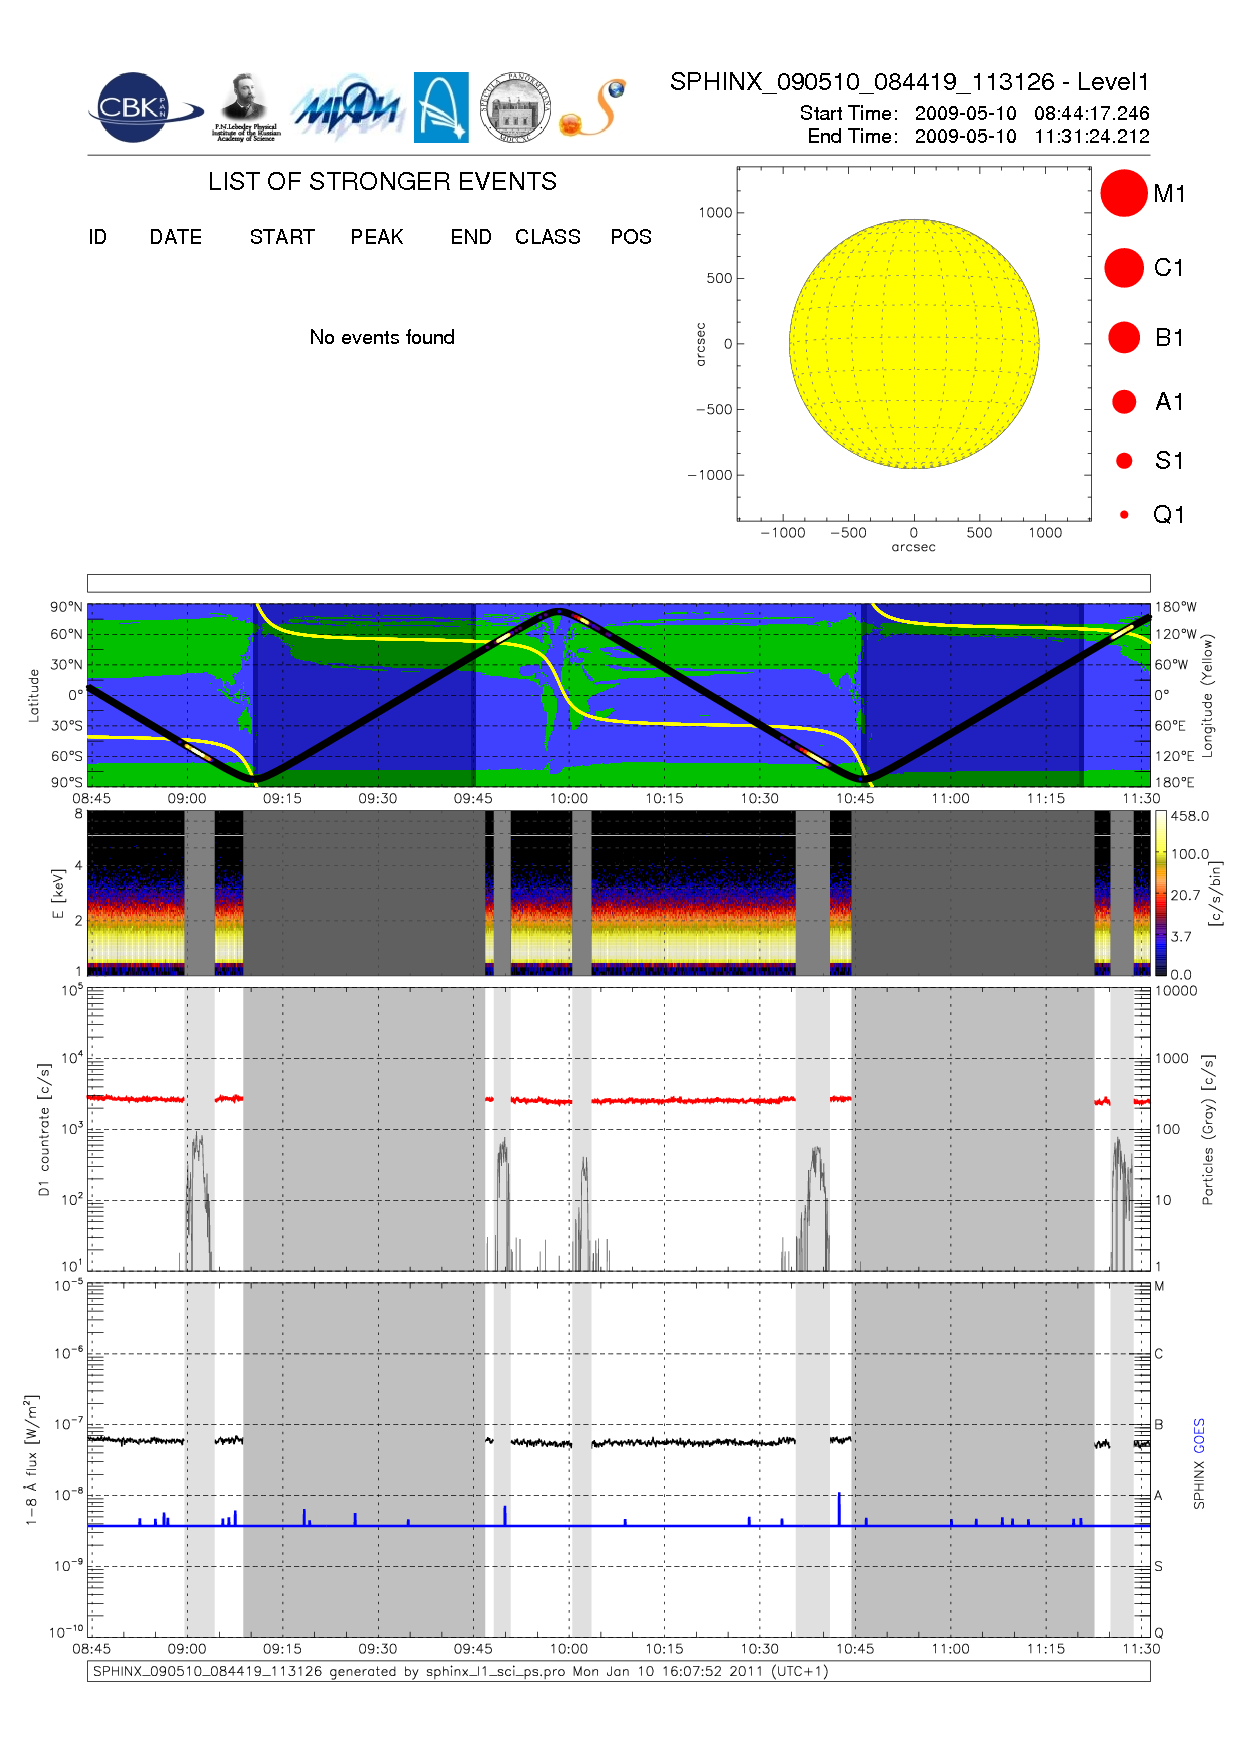Click the End Time value 11:31:24.212

(x=1092, y=136)
